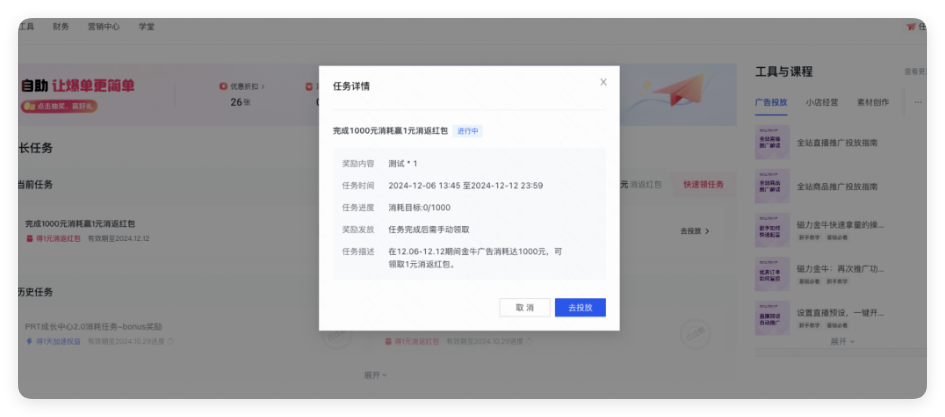This screenshot has width=945, height=417.
Task: Click the 26张 coupon count
Action: coord(240,102)
